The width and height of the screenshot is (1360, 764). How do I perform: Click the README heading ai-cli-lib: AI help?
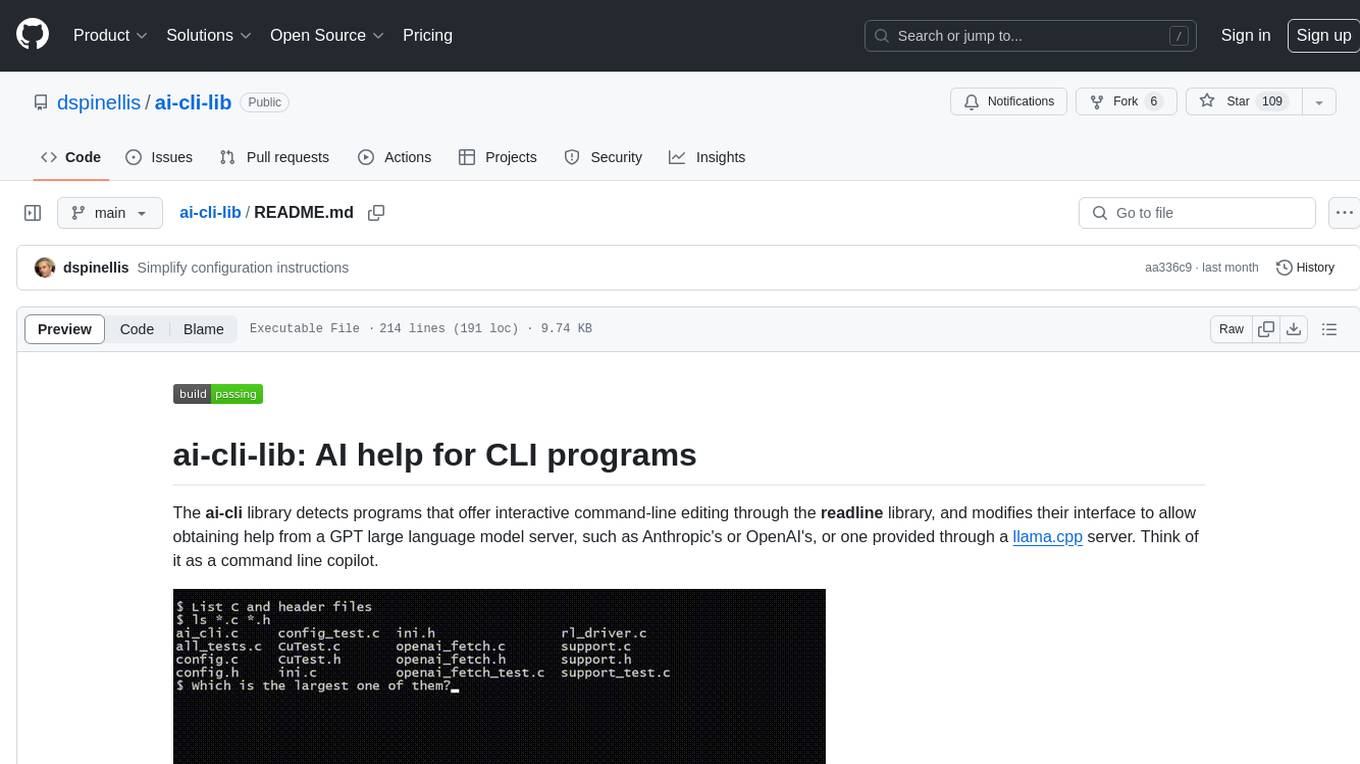click(435, 455)
